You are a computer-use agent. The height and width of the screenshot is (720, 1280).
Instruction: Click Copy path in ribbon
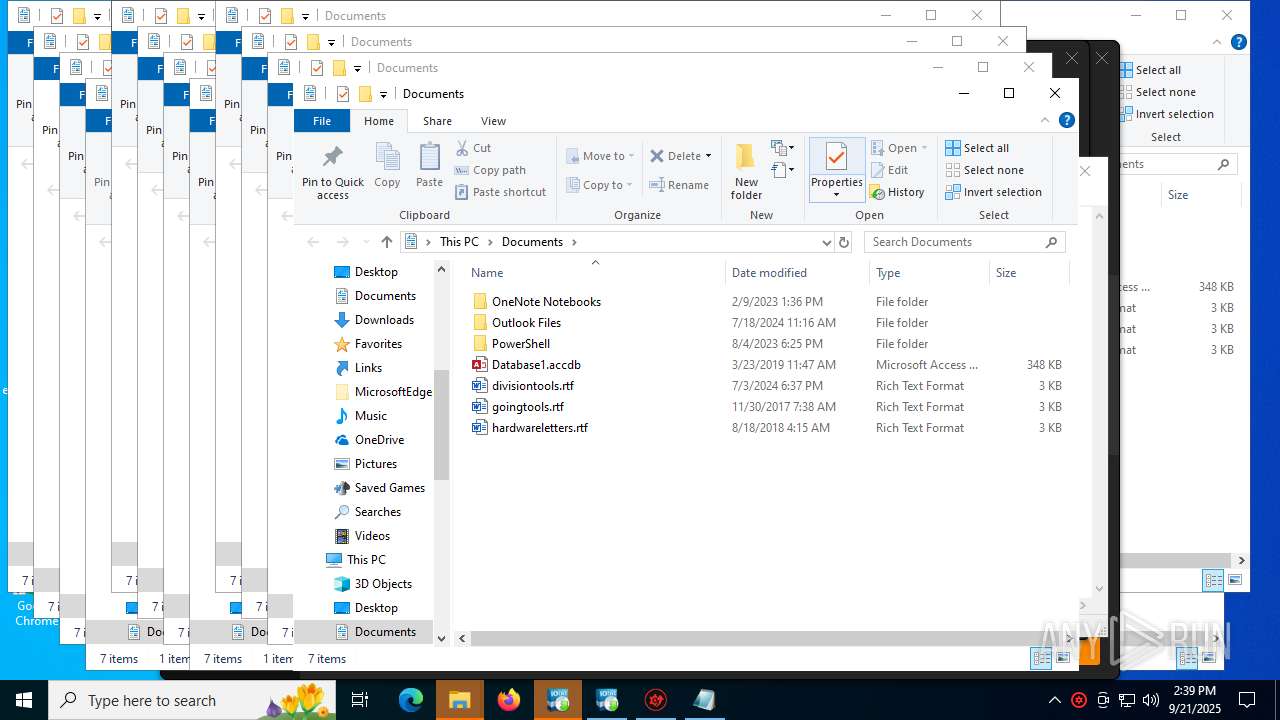pyautogui.click(x=490, y=170)
